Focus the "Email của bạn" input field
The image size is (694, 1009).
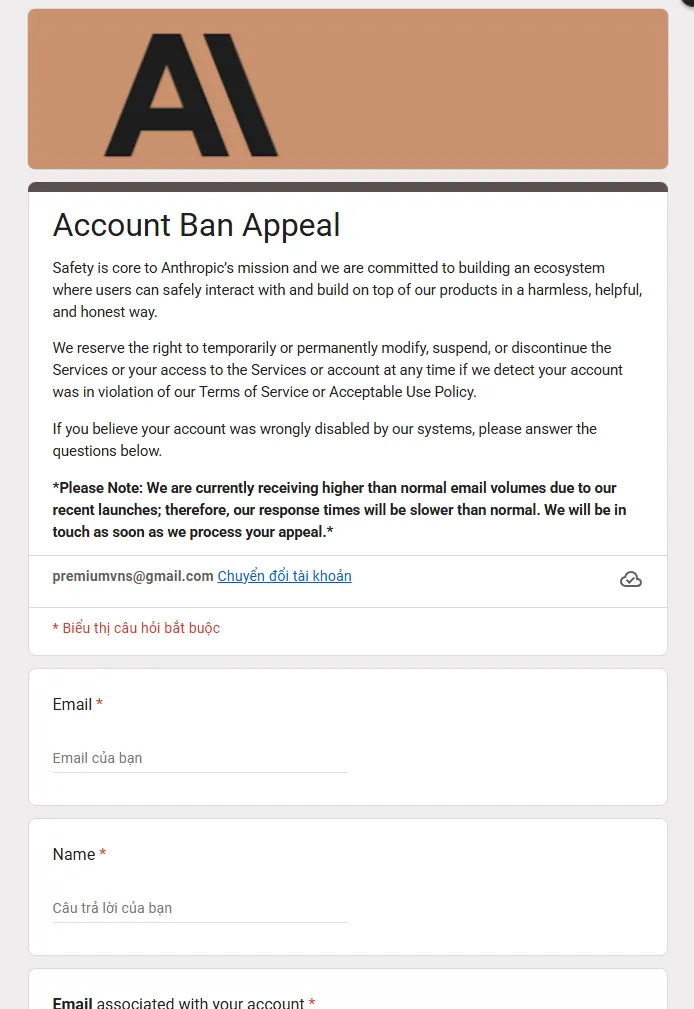[x=200, y=758]
